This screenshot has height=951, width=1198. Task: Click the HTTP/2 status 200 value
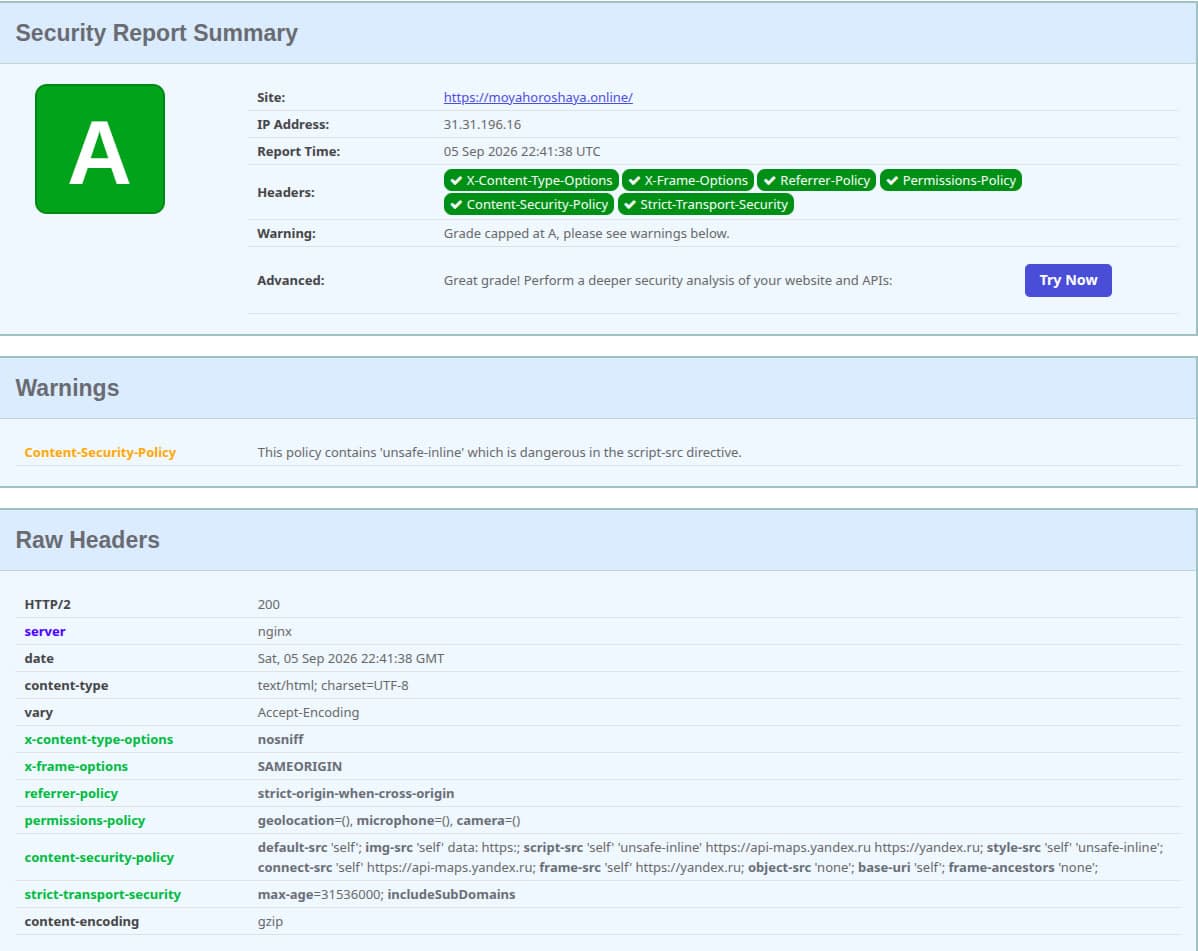pyautogui.click(x=269, y=604)
